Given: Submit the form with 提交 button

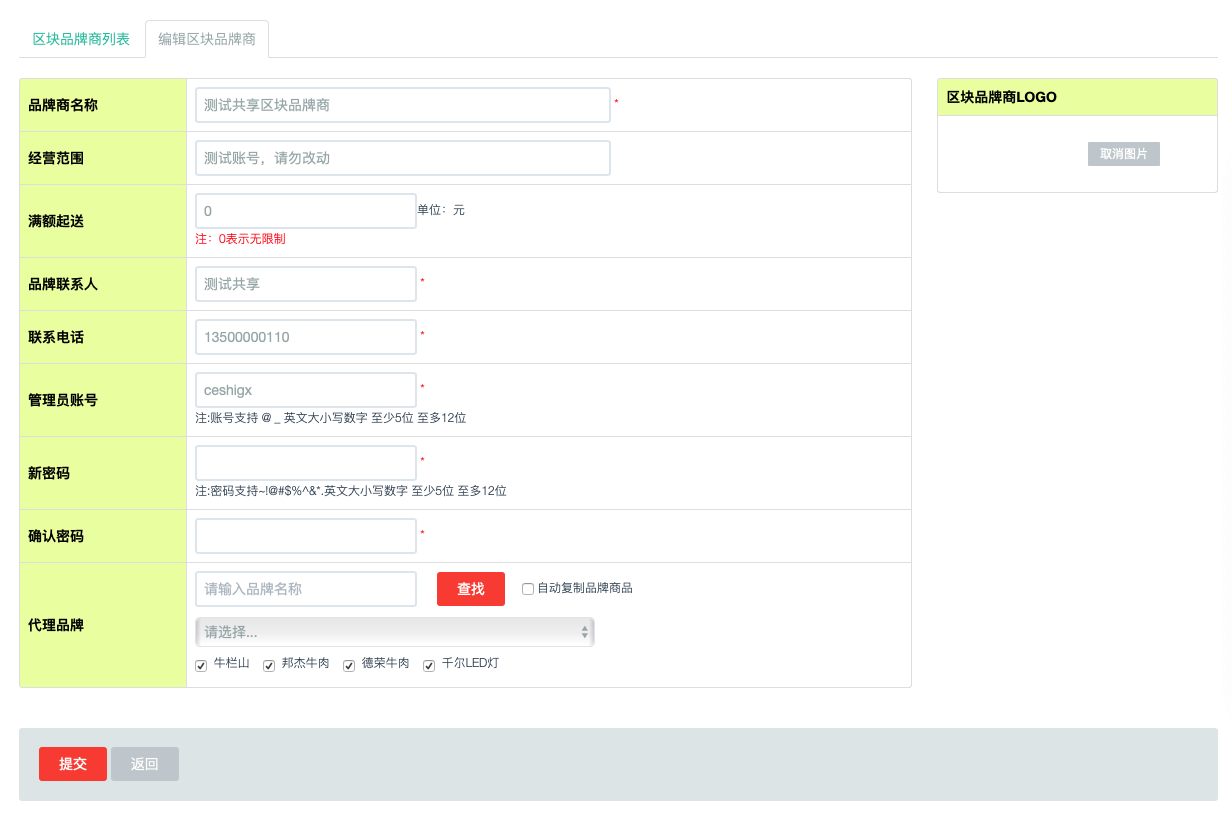Looking at the screenshot, I should 73,764.
